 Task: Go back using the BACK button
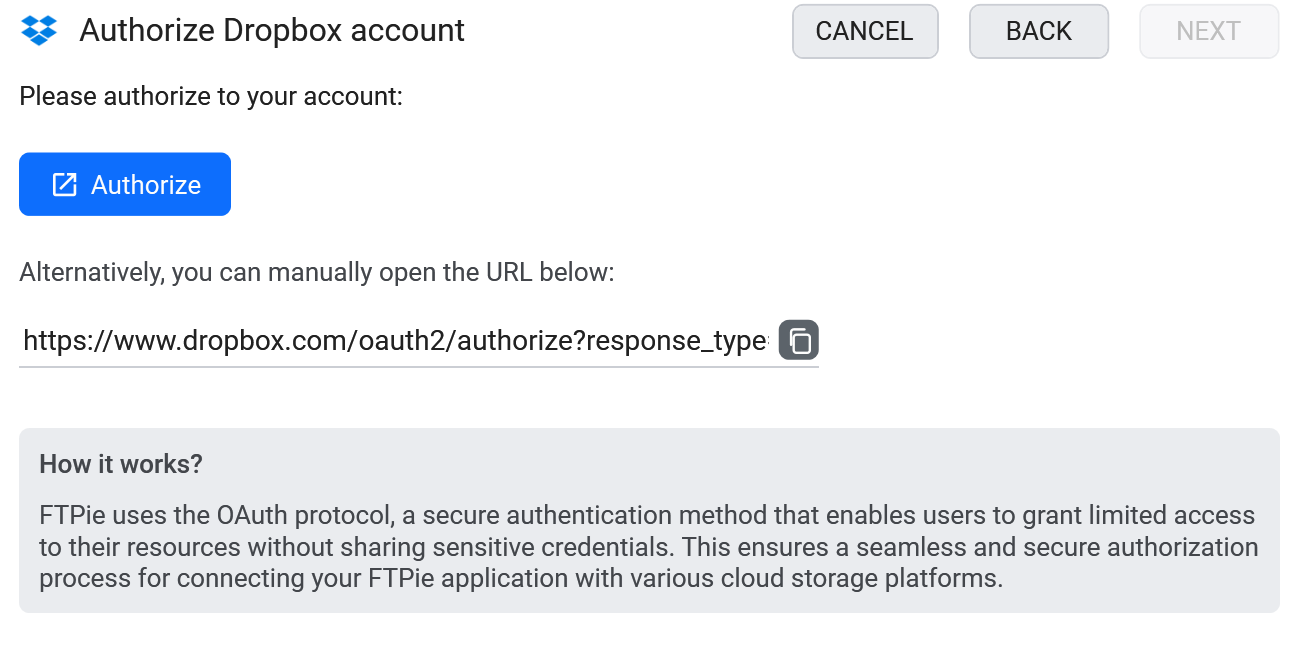click(x=1039, y=31)
